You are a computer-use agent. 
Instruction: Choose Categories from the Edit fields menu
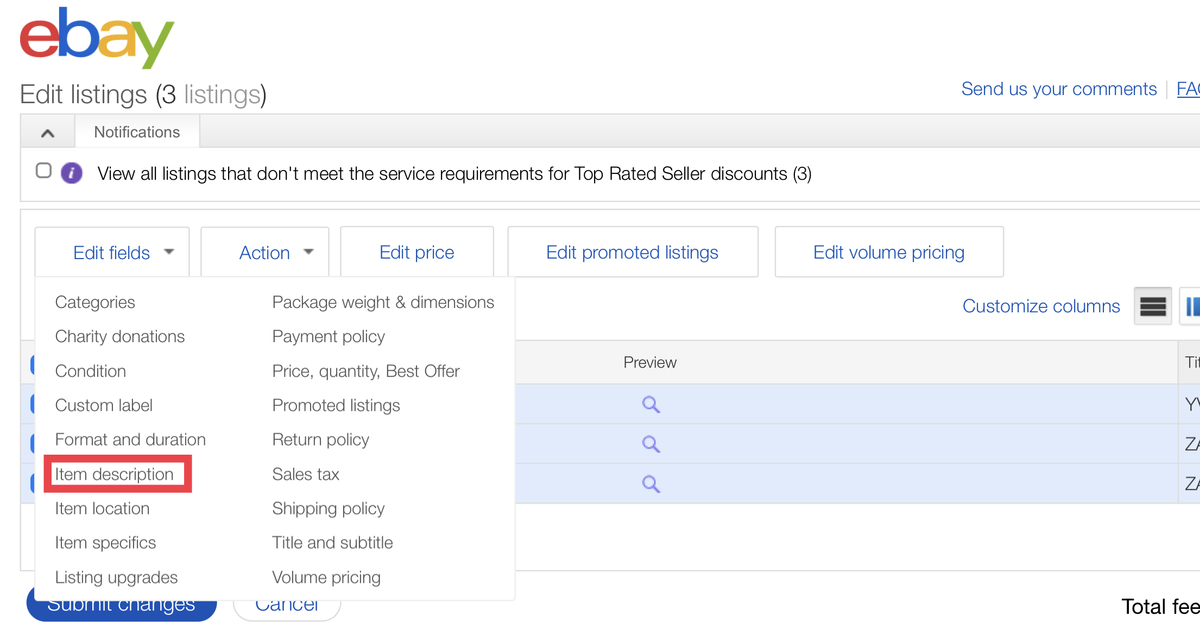point(95,302)
